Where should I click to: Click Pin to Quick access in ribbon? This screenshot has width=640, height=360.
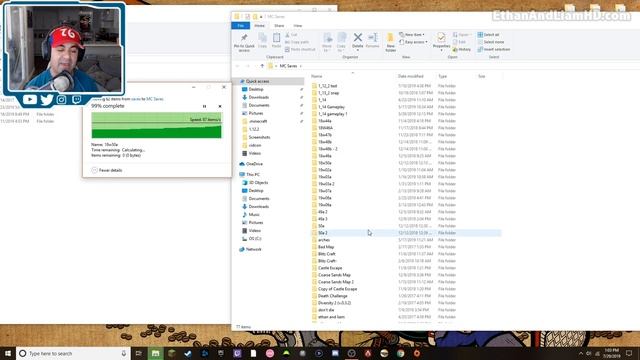[x=244, y=42]
